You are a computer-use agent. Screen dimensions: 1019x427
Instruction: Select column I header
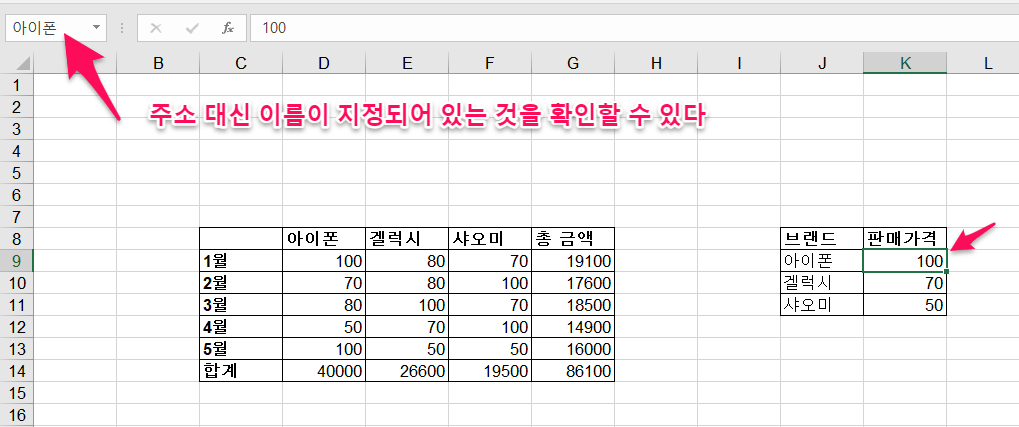tap(740, 63)
